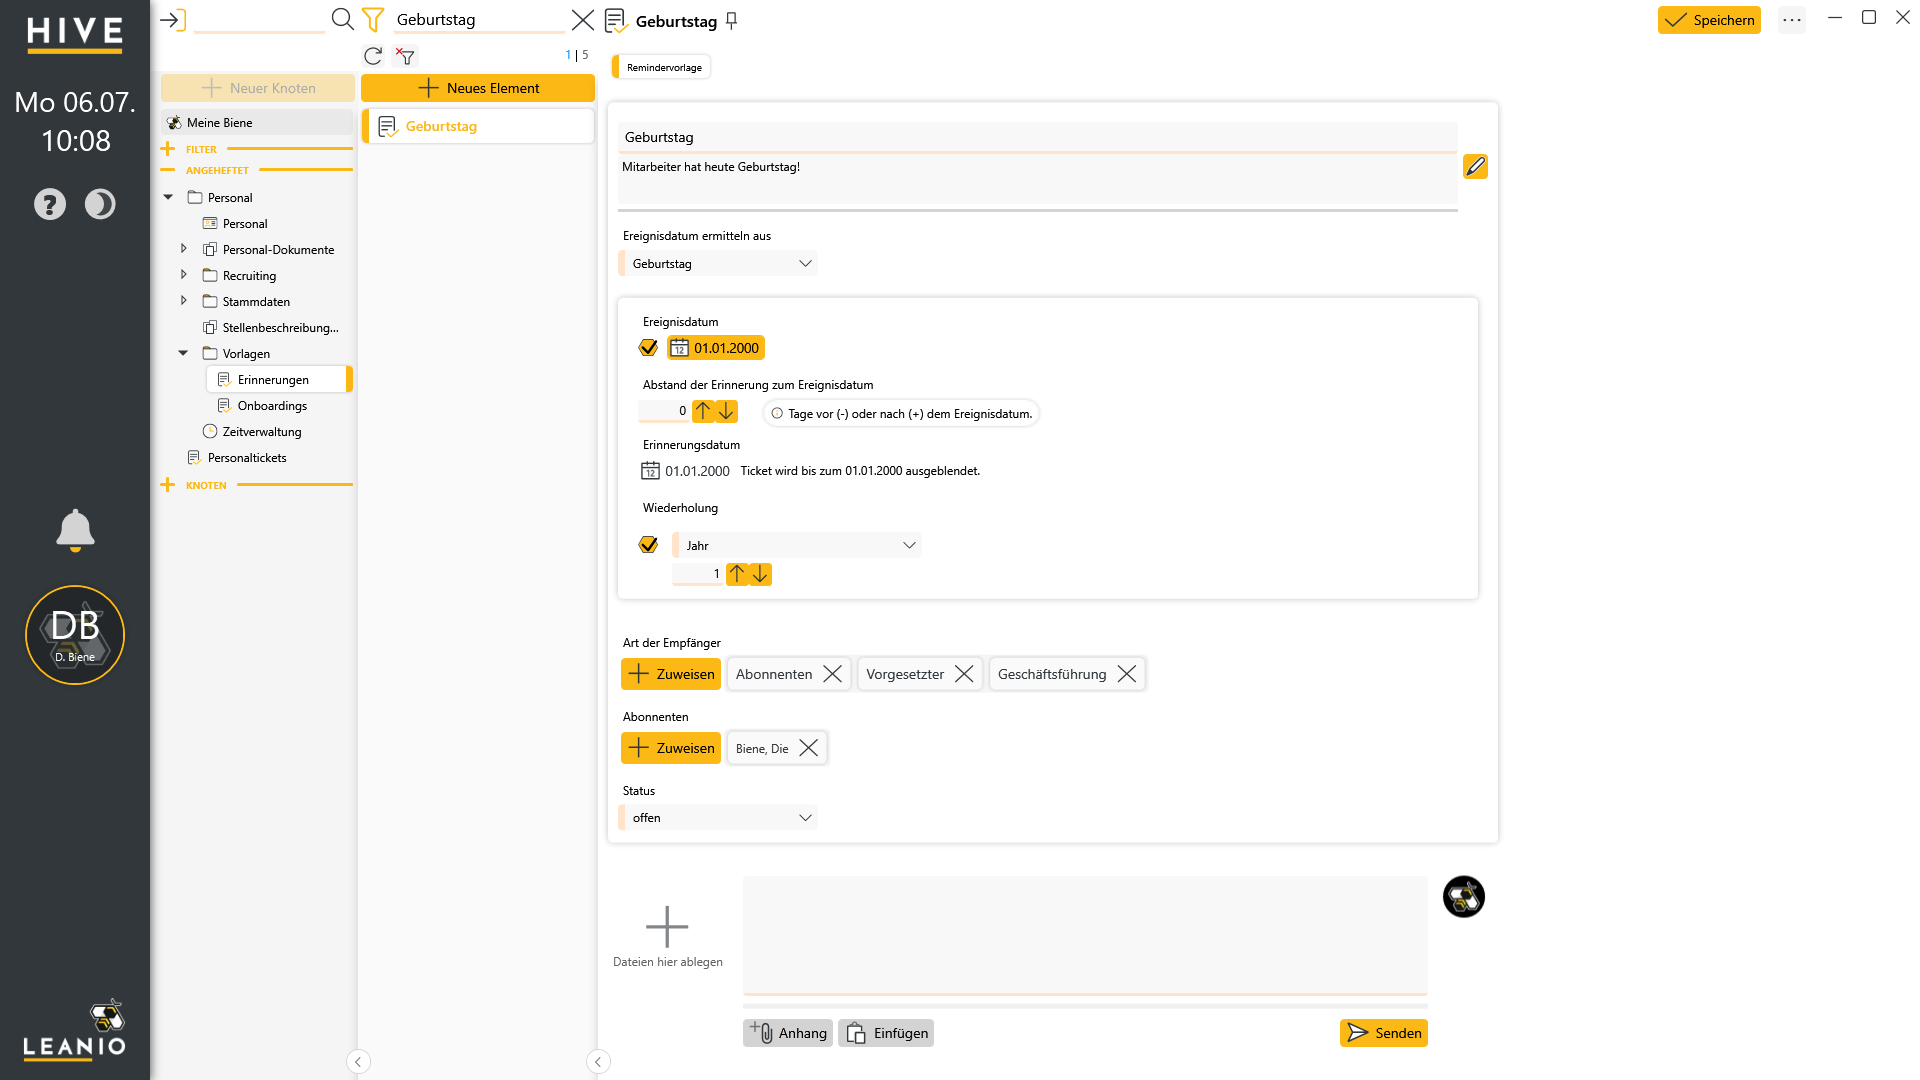Click Neues Element button
1920x1080 pixels.
point(478,88)
